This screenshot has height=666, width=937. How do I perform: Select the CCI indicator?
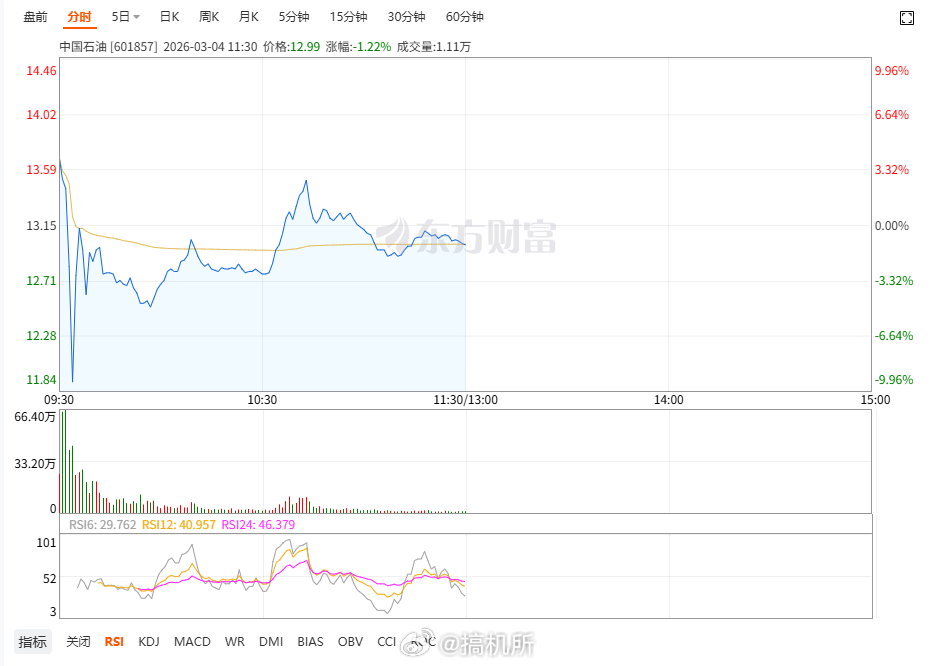click(x=387, y=642)
